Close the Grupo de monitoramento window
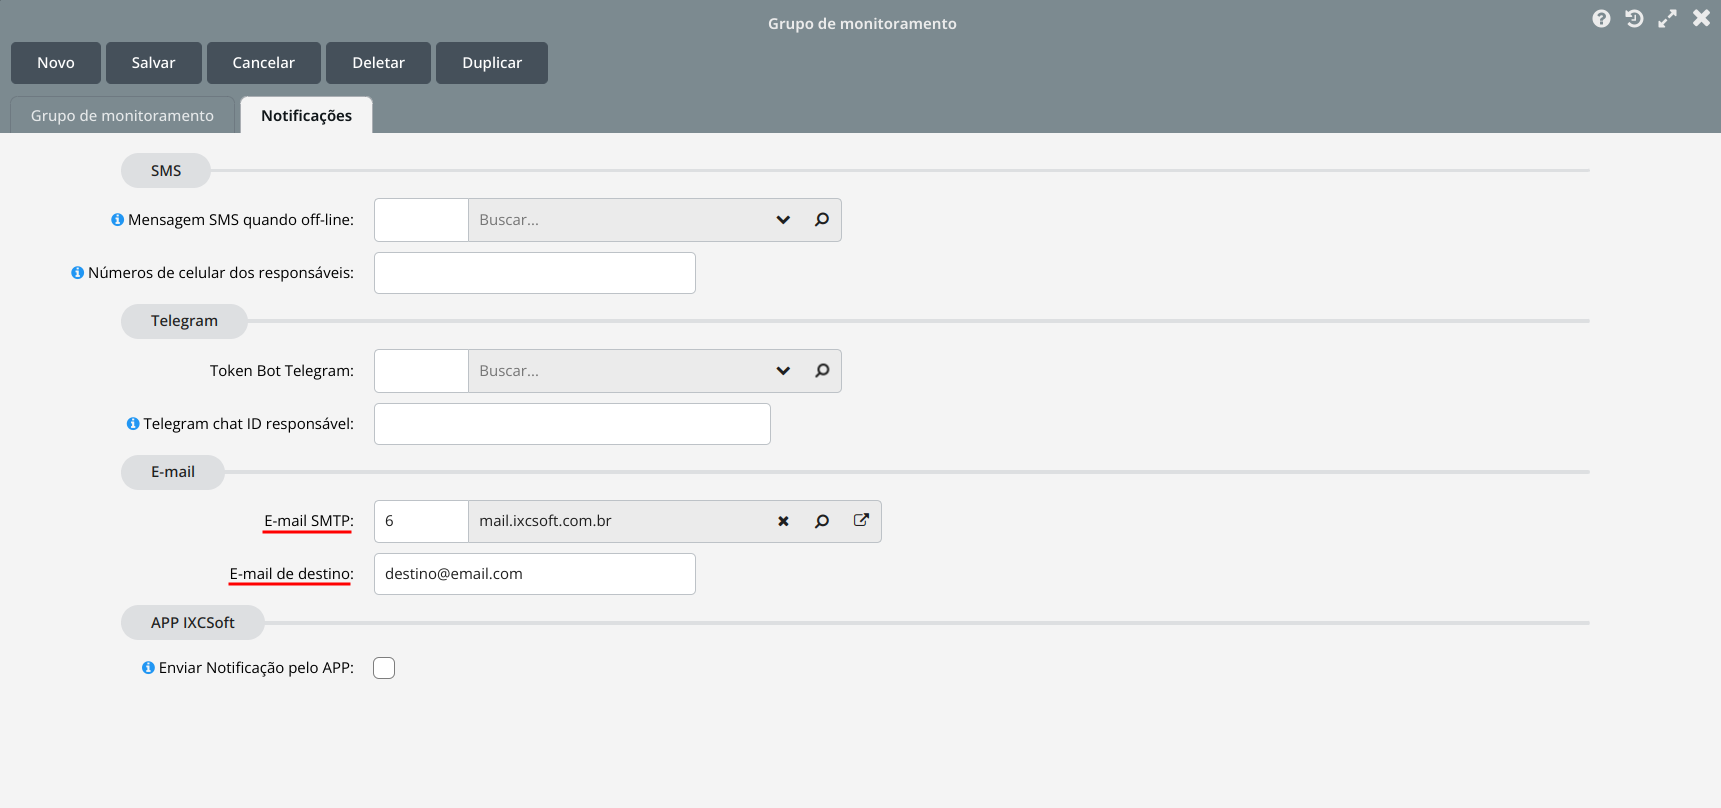 tap(1701, 19)
